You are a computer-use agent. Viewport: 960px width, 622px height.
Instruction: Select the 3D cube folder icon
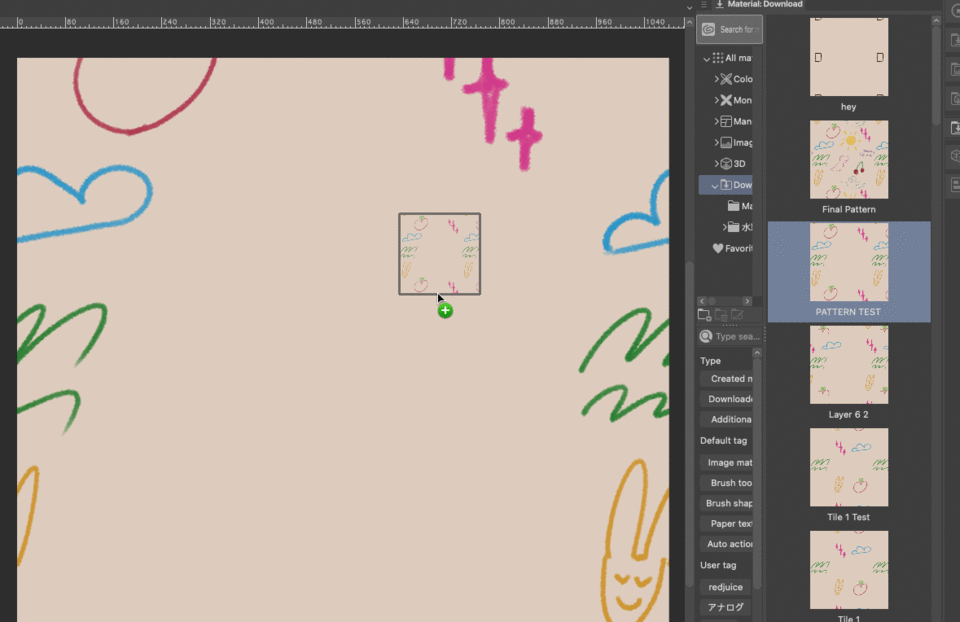click(726, 163)
